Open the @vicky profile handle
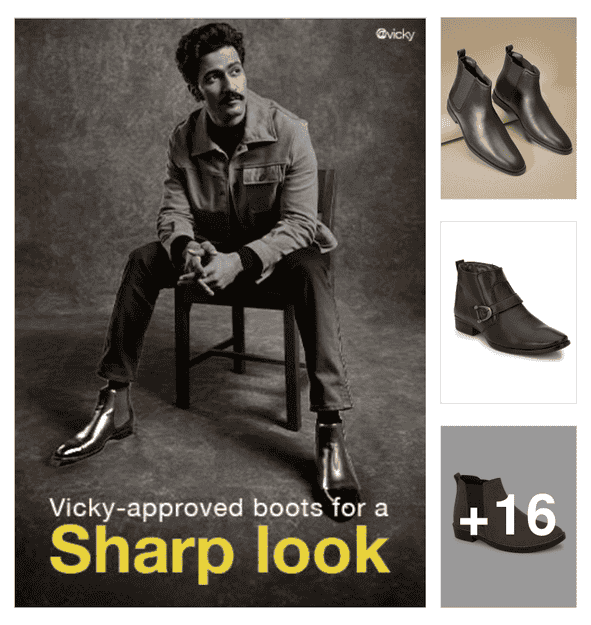 pyautogui.click(x=395, y=35)
